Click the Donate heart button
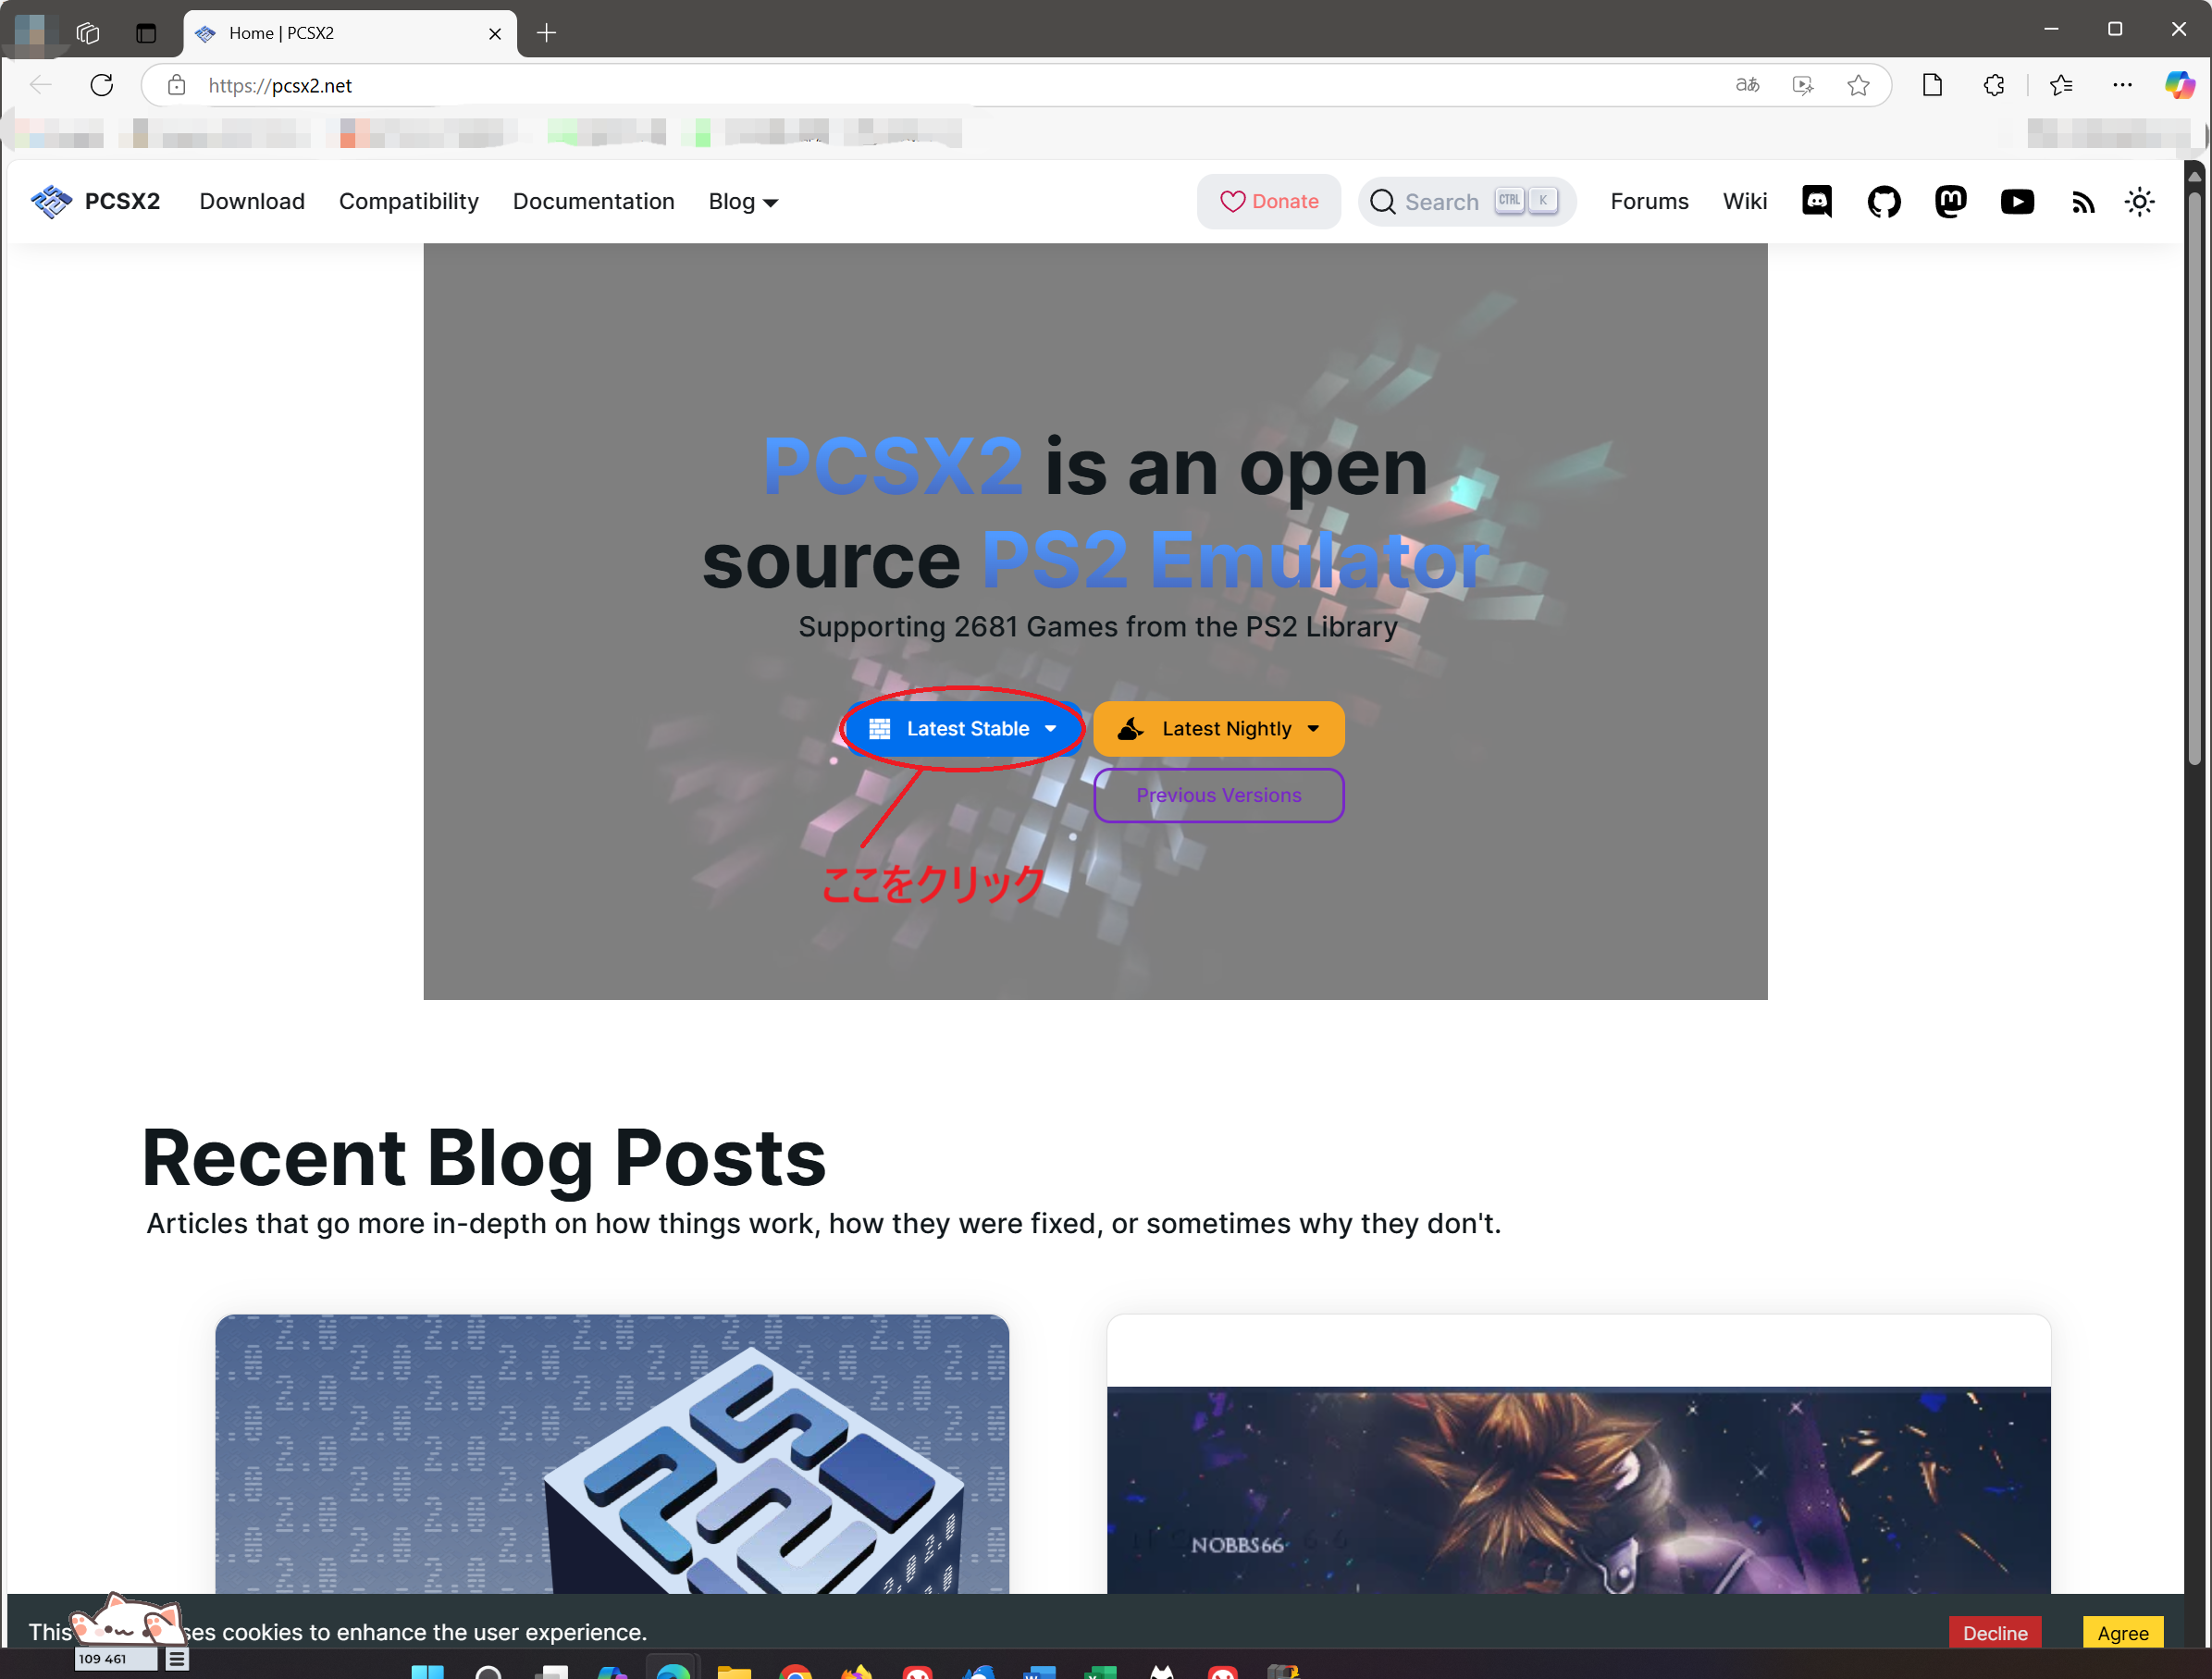The height and width of the screenshot is (1679, 2212). 1268,202
